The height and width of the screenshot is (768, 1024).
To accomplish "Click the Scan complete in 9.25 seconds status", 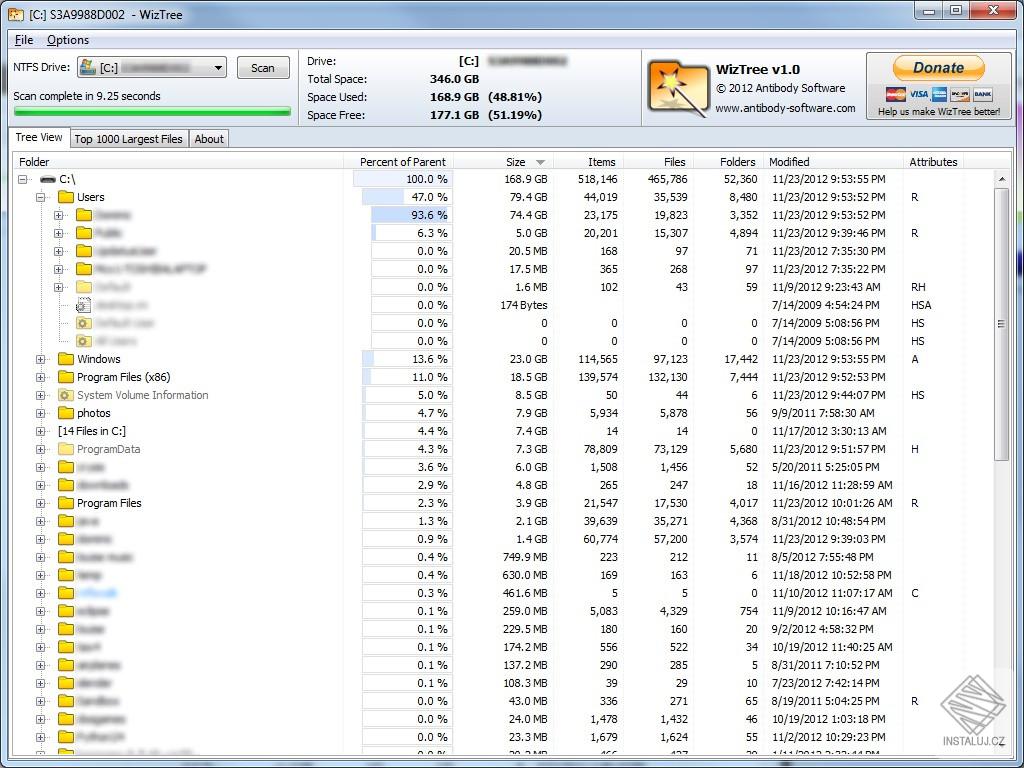I will (x=87, y=96).
